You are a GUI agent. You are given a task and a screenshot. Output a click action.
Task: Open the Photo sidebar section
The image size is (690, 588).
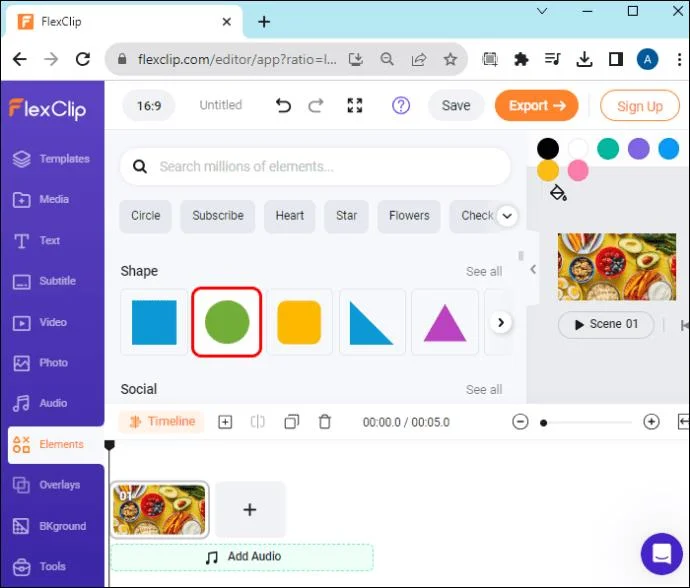click(40, 363)
